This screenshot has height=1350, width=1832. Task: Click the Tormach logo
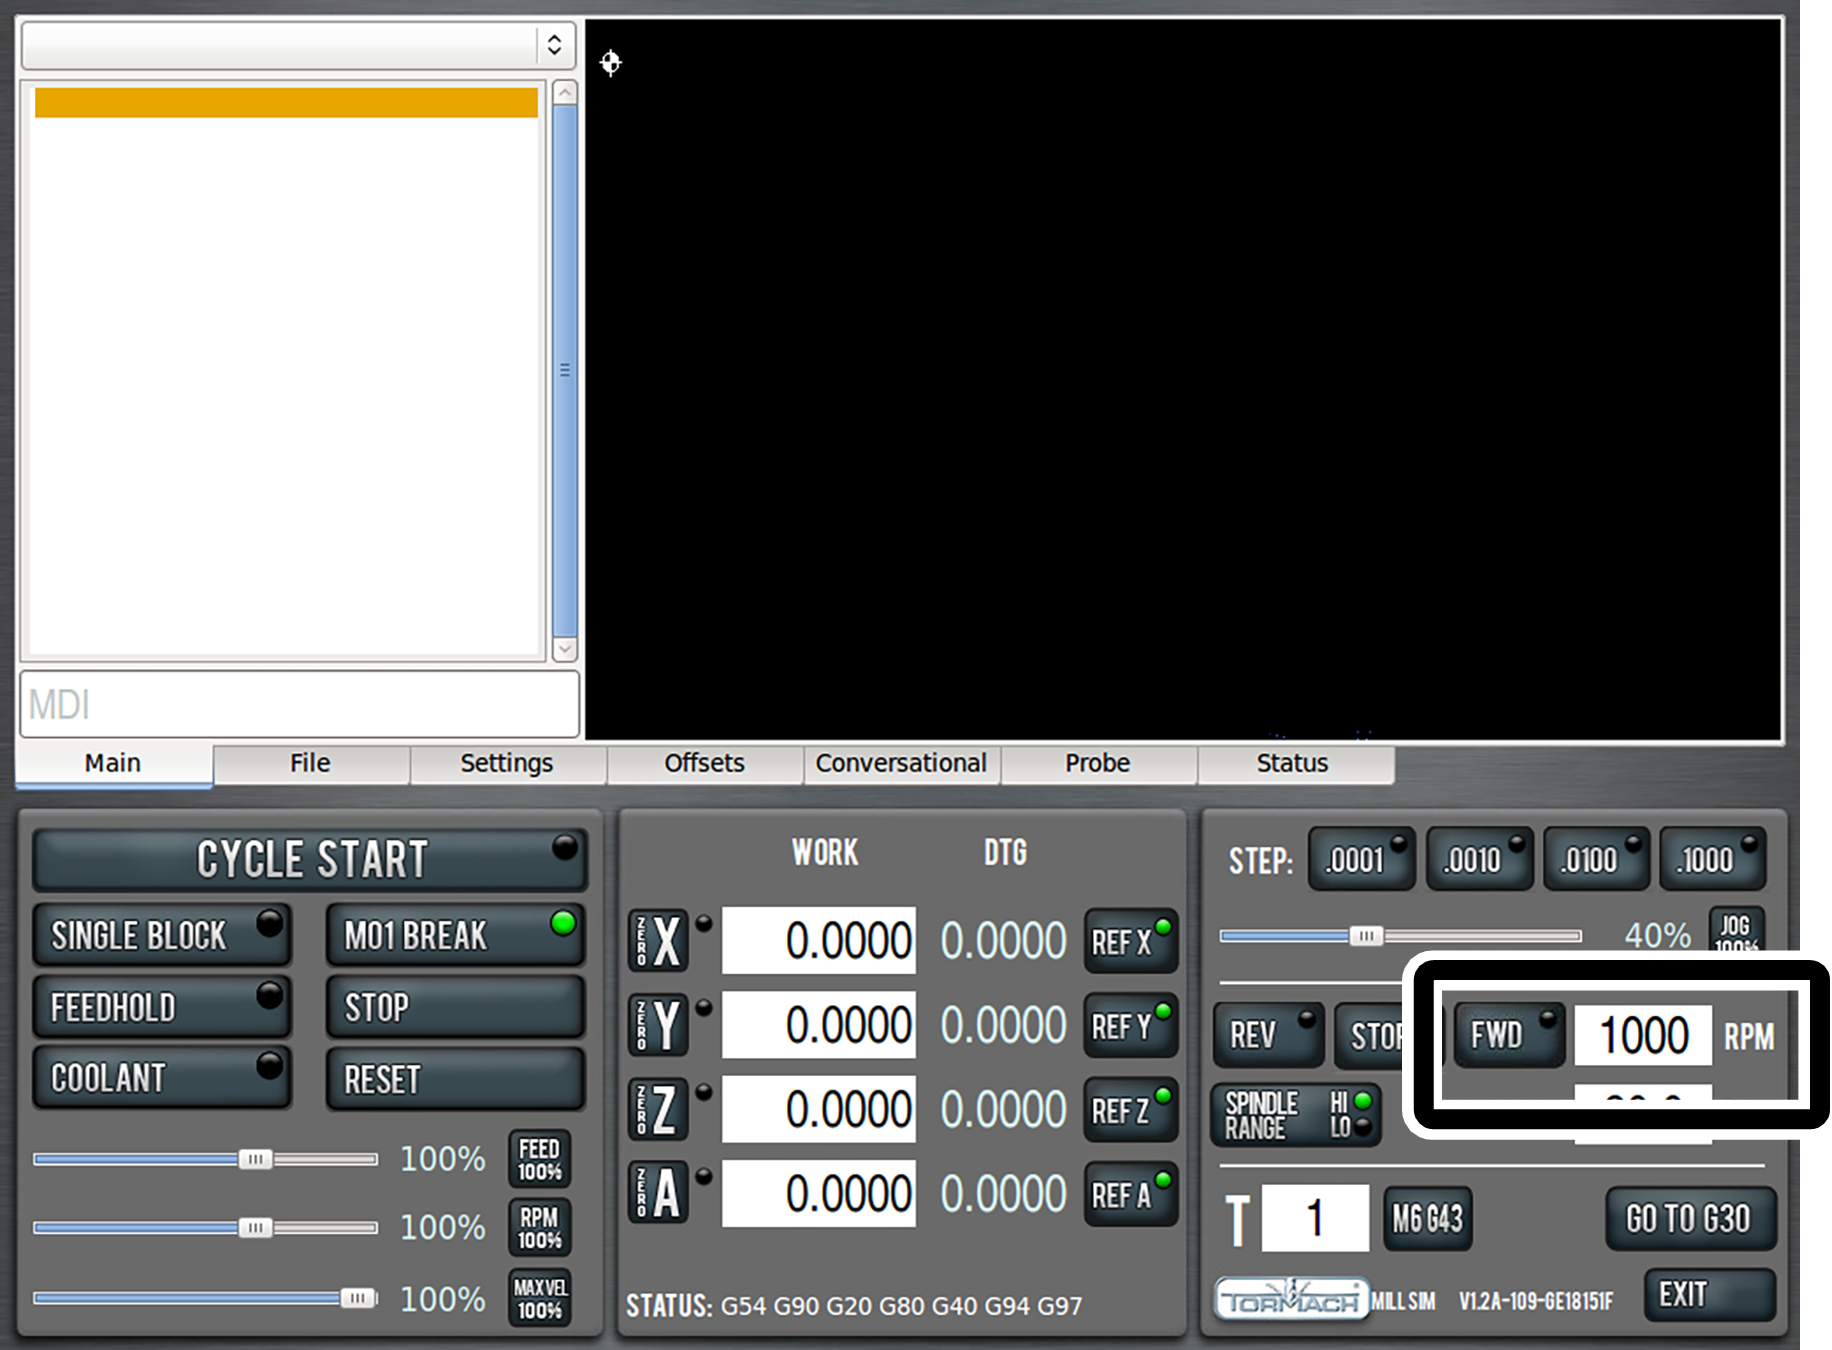click(1291, 1300)
